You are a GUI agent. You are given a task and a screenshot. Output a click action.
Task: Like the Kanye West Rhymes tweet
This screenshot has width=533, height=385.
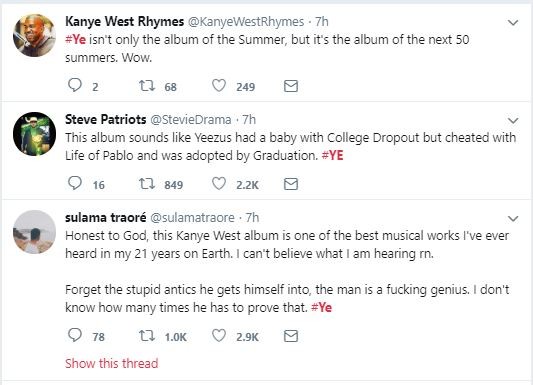[x=219, y=86]
